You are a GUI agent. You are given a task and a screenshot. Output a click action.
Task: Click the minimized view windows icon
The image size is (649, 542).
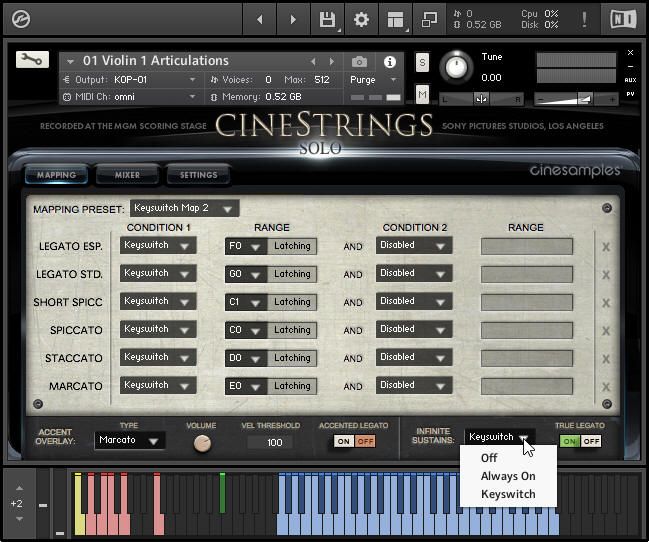coord(429,19)
